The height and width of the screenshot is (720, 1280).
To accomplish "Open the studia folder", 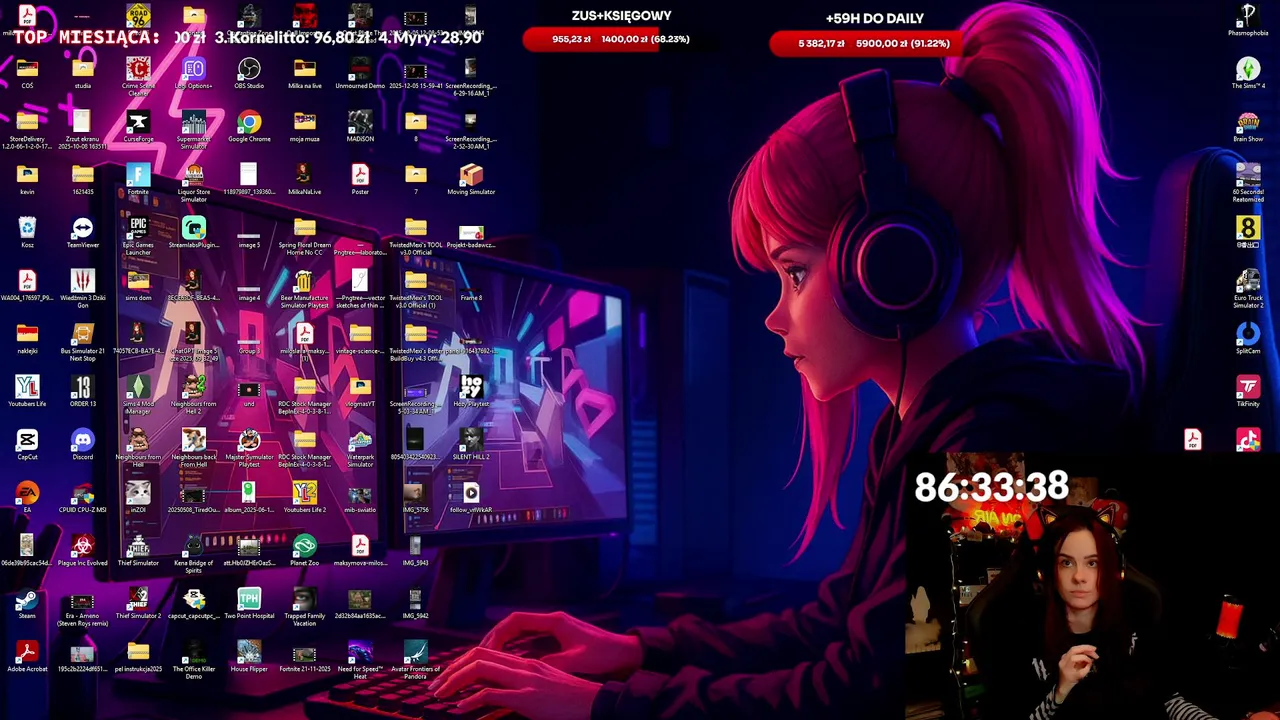I will tap(83, 72).
